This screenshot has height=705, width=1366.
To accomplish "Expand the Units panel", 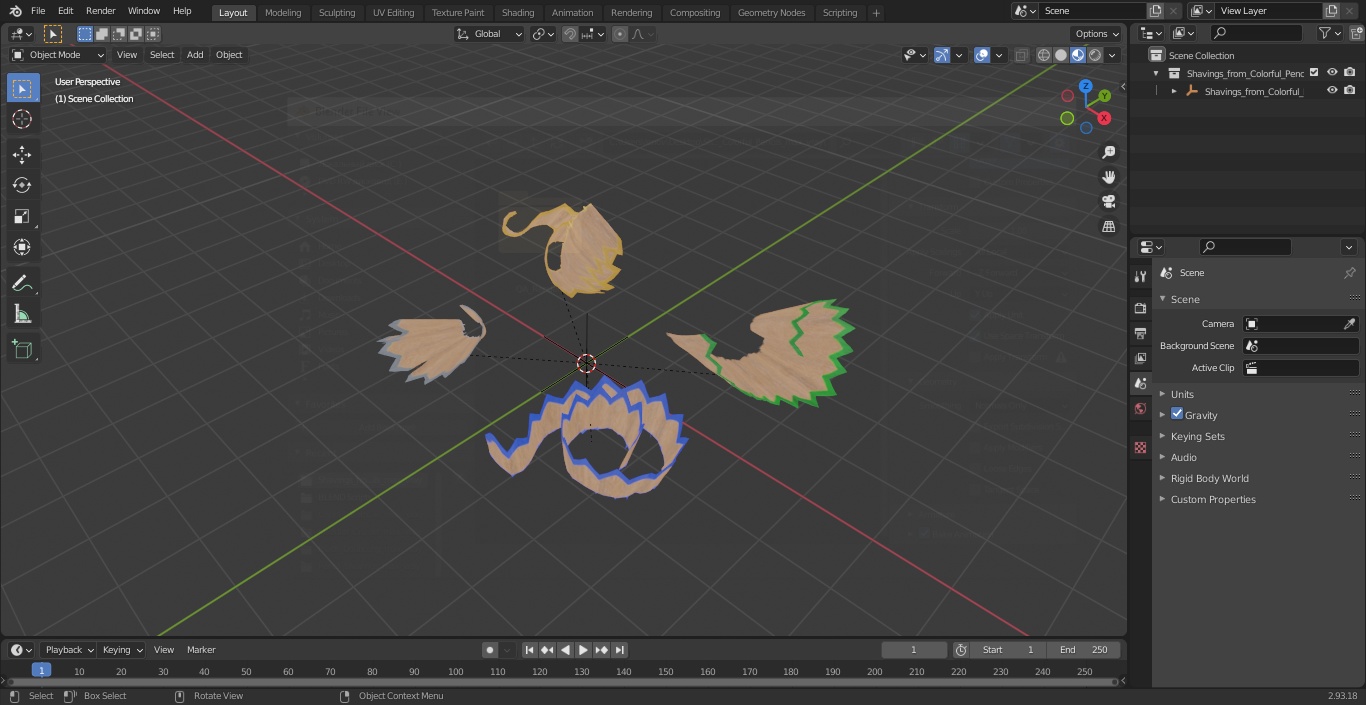I will click(x=1182, y=394).
